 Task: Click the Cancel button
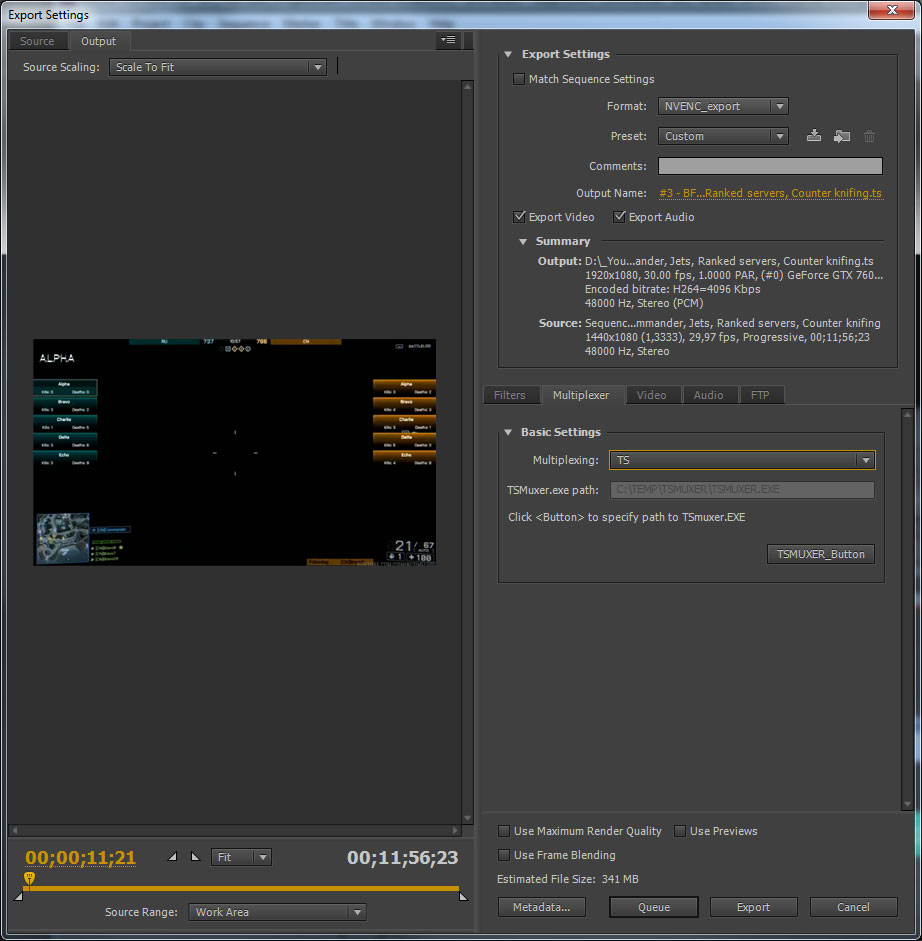[x=853, y=907]
